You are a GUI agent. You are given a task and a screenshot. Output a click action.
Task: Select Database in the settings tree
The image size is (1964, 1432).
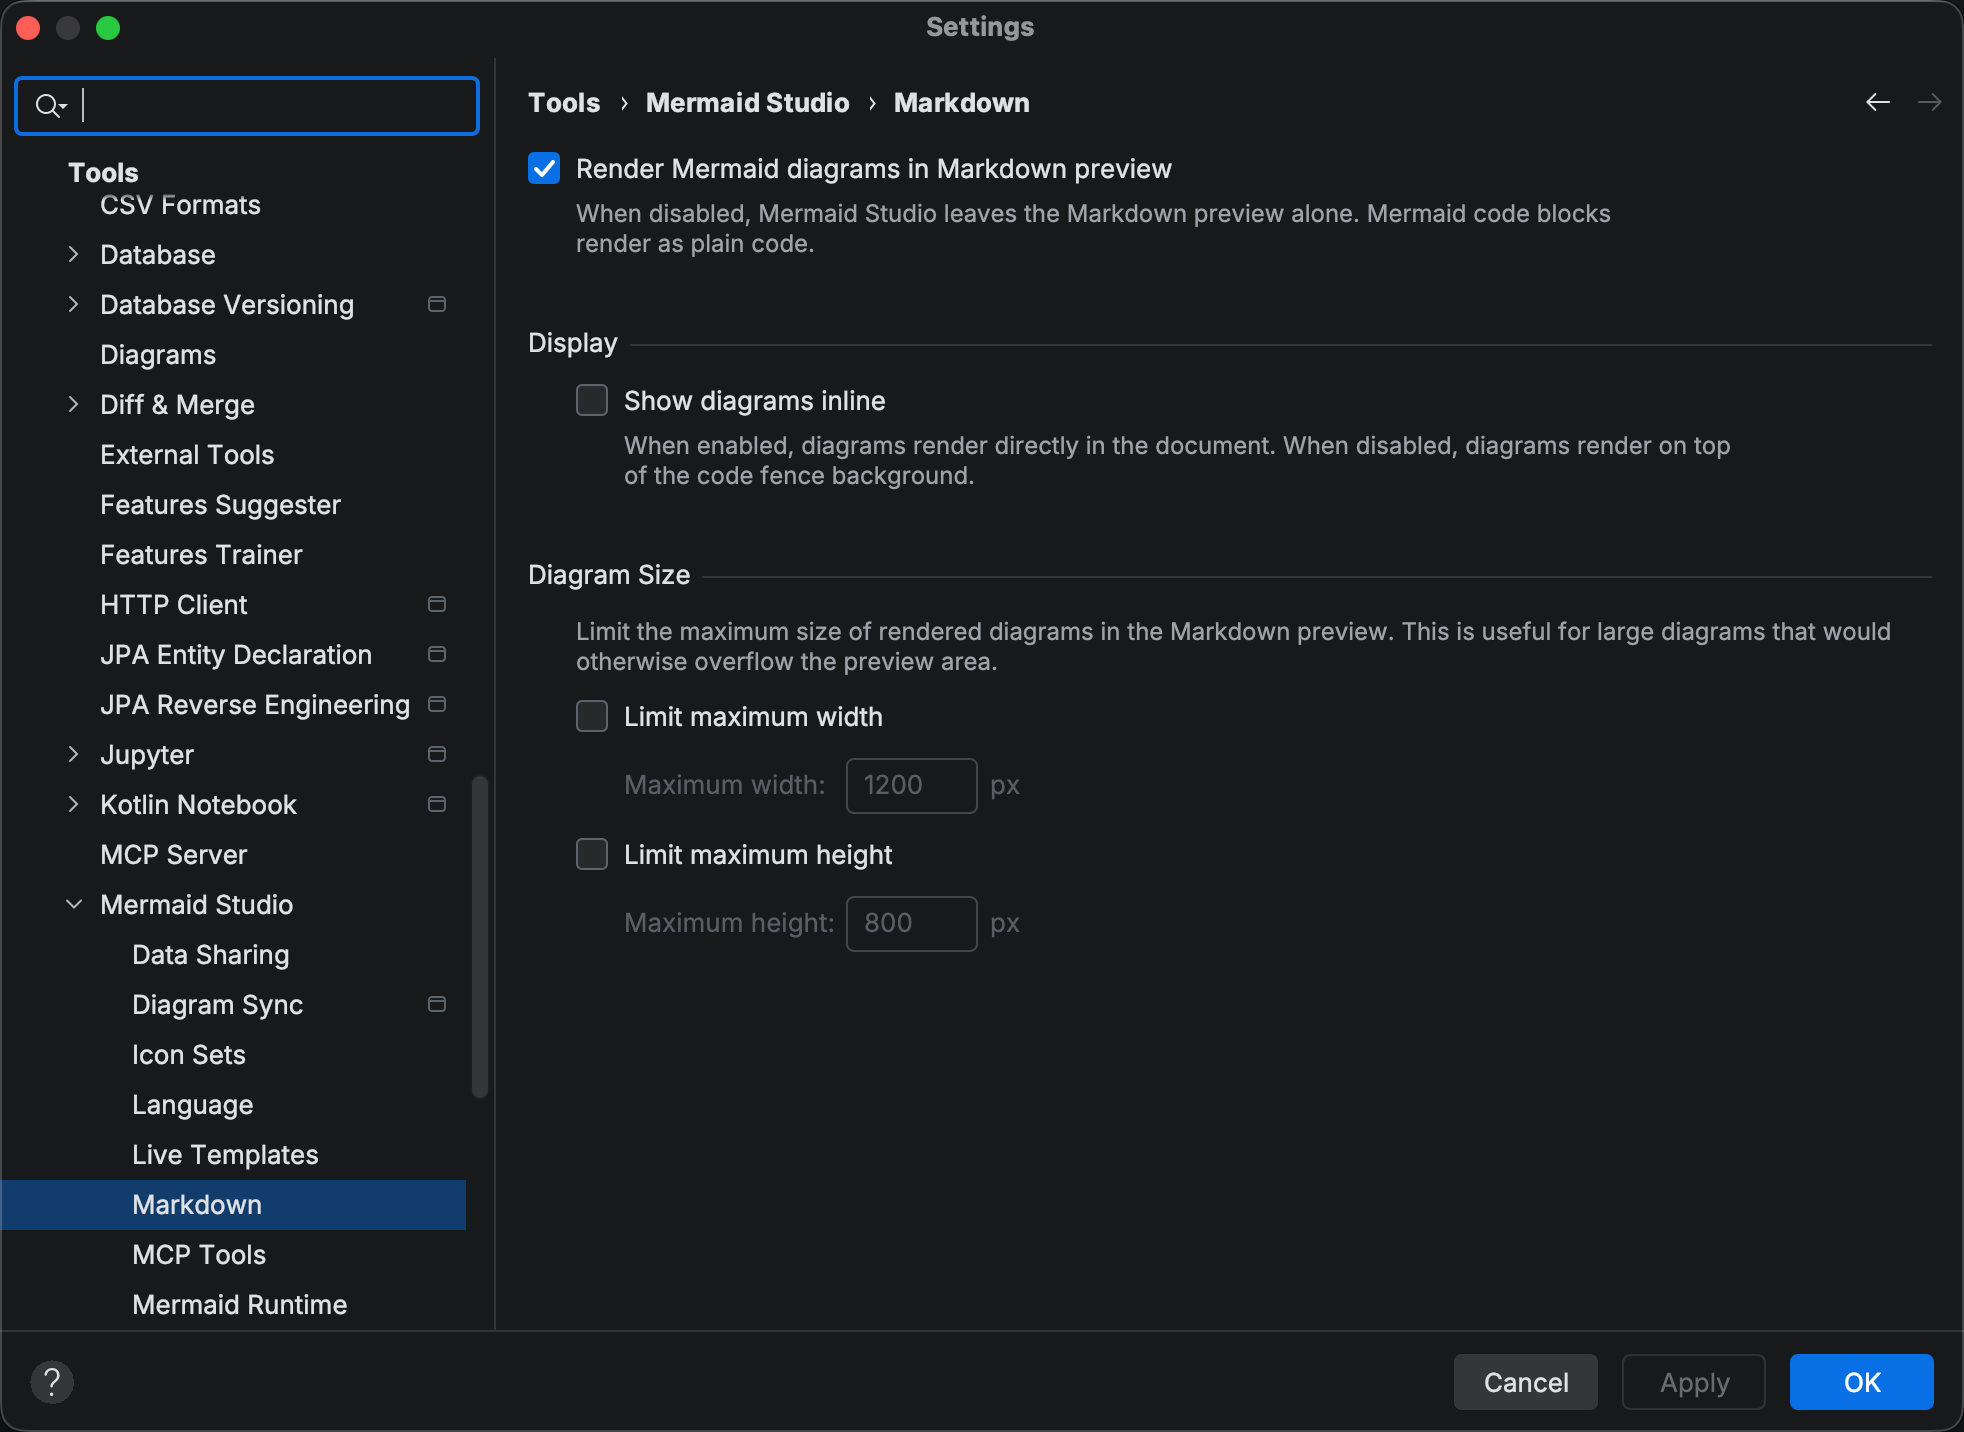pyautogui.click(x=157, y=255)
